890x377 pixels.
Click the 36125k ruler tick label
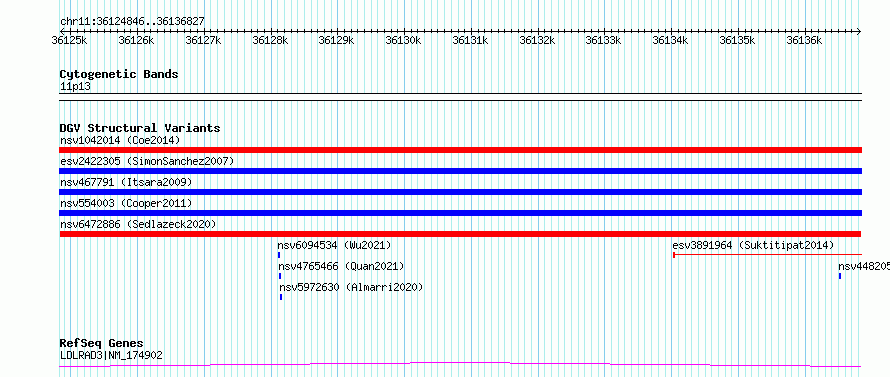tap(69, 40)
